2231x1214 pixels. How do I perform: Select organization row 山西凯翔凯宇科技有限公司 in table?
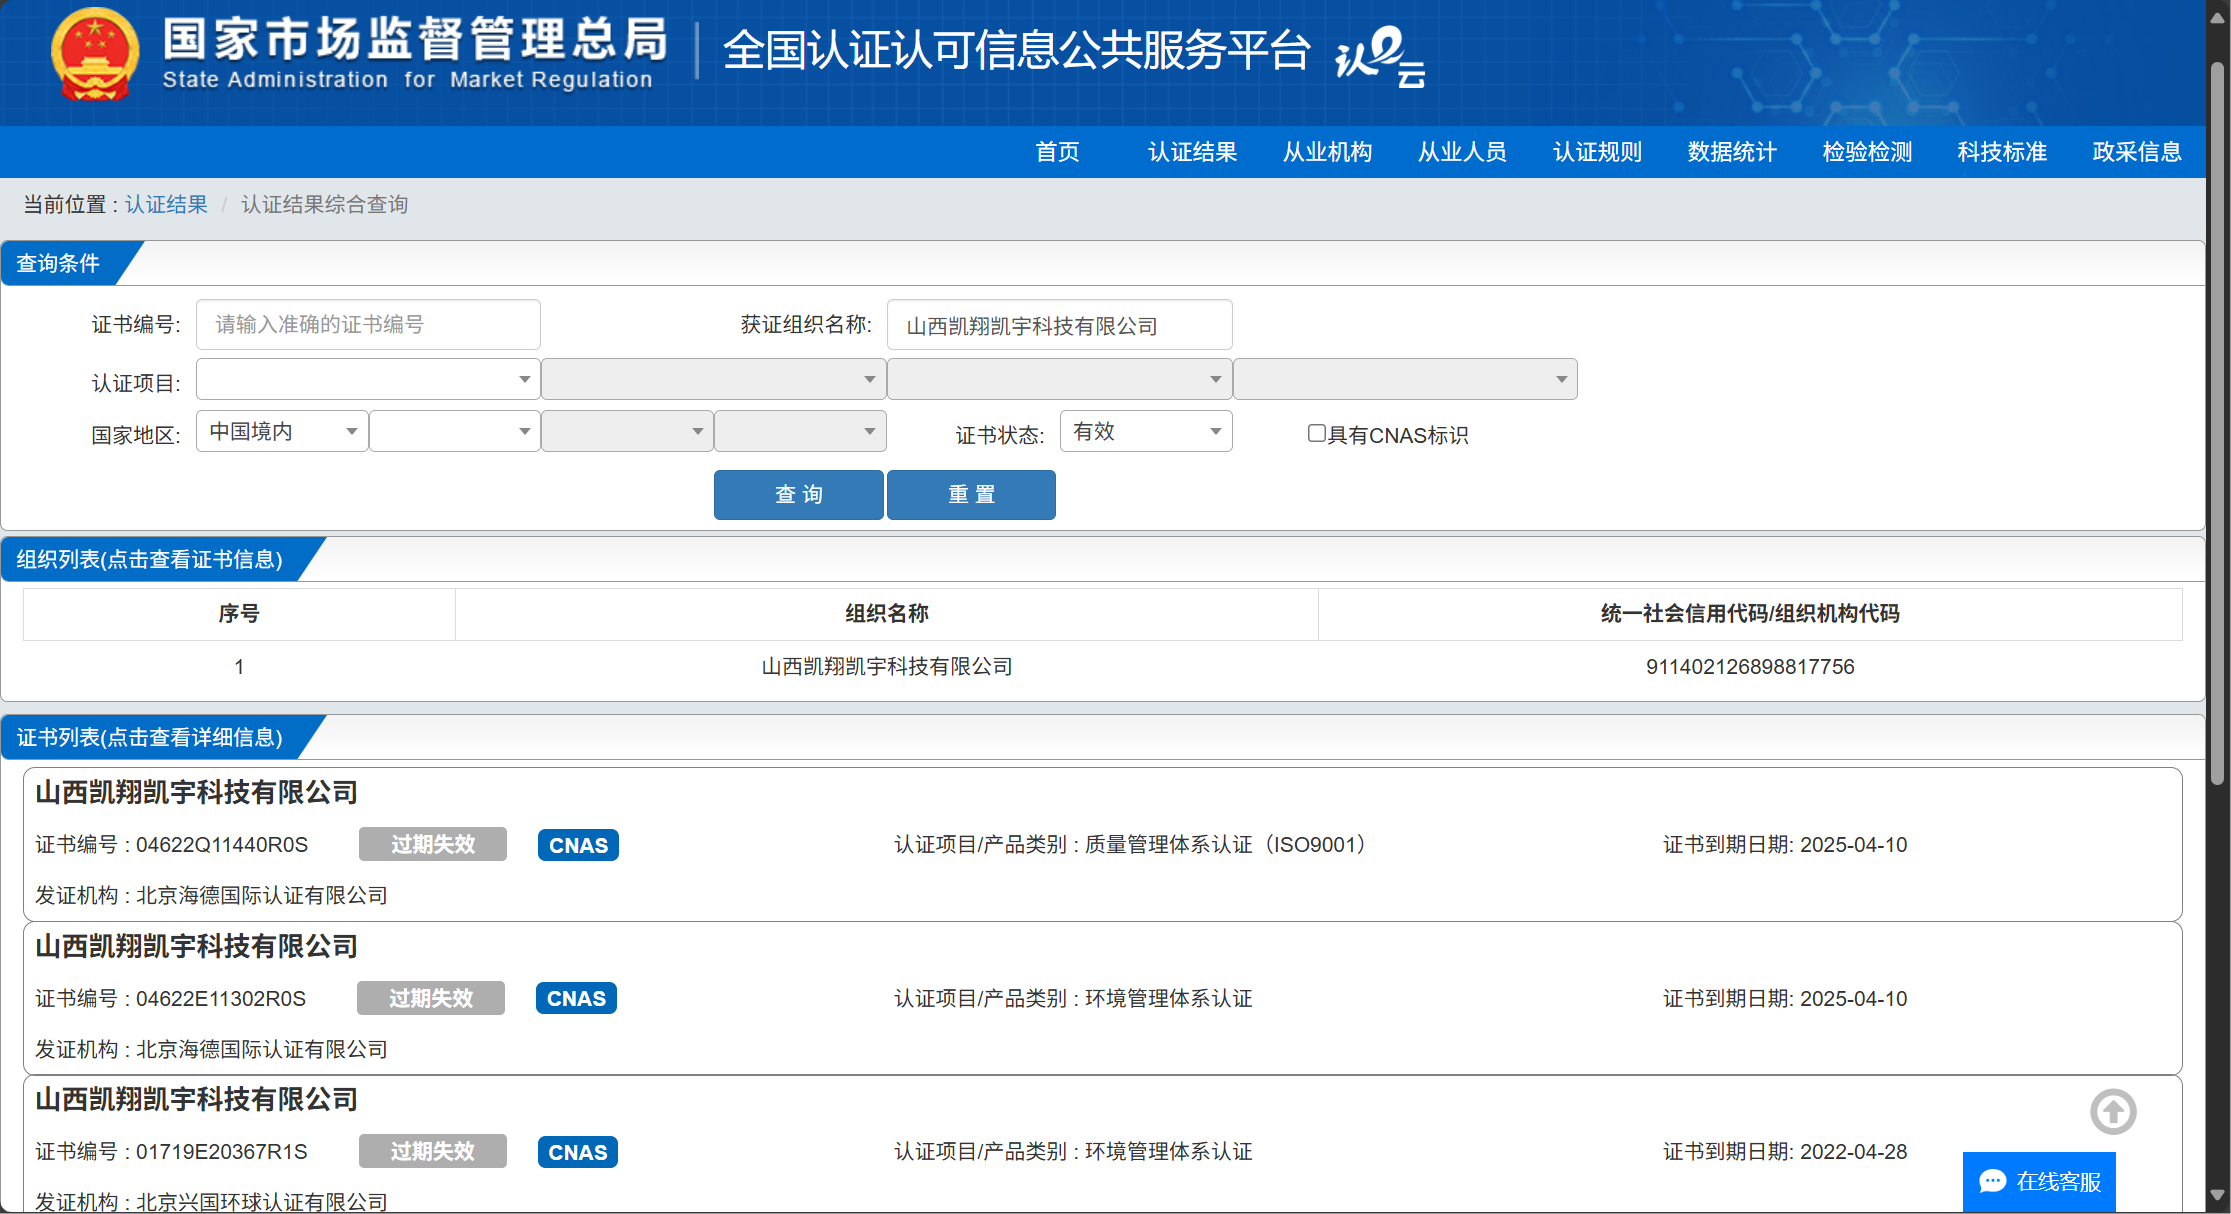click(x=1102, y=667)
